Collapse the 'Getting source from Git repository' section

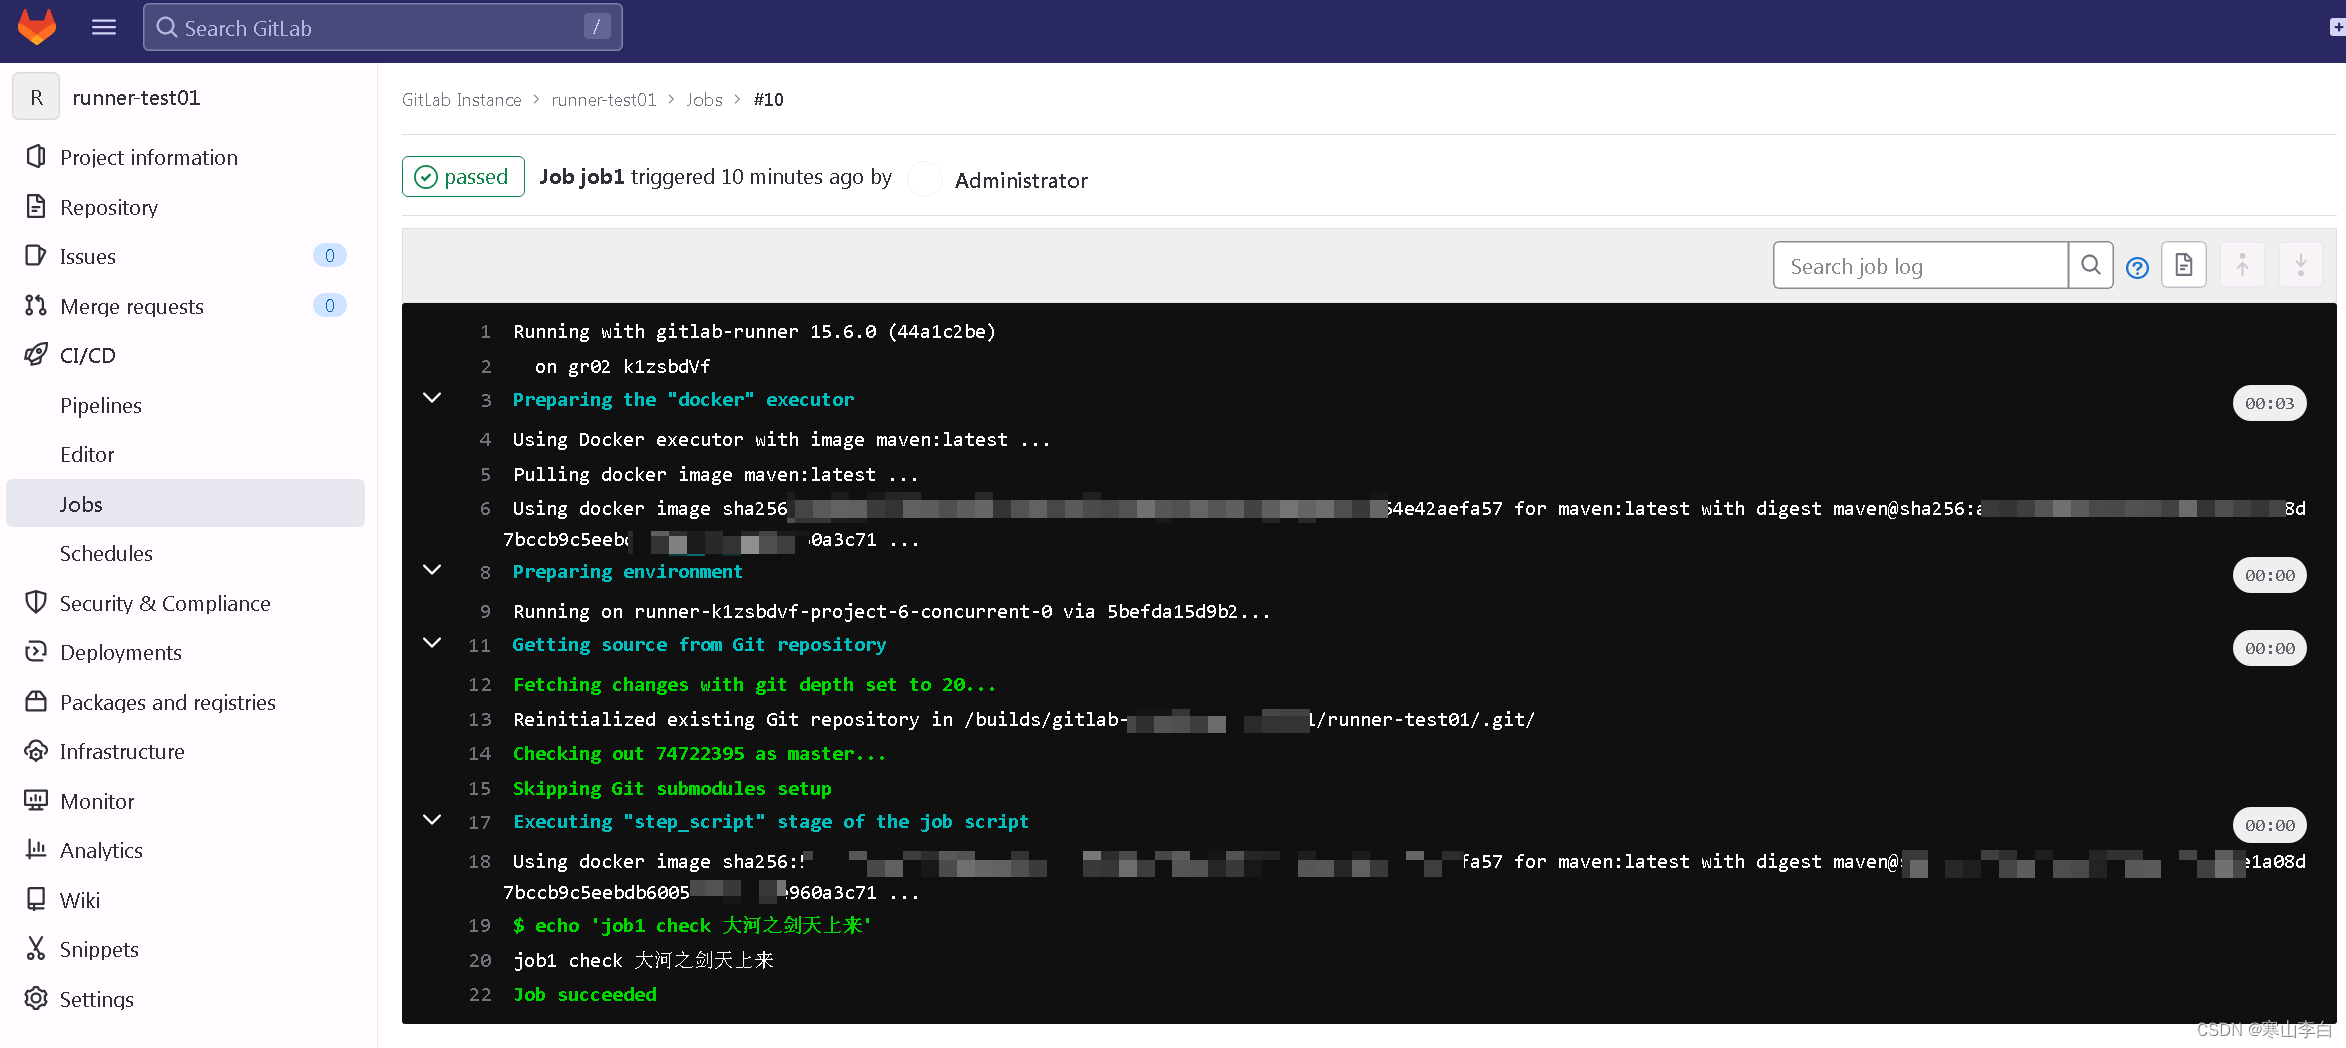(x=432, y=643)
